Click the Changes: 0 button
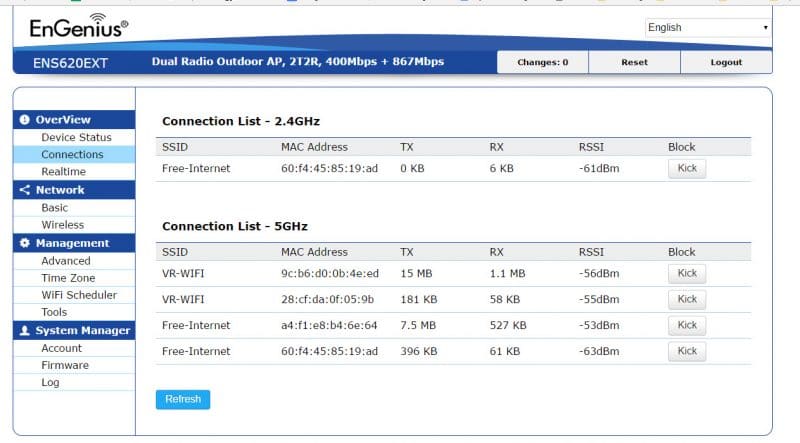800x443 pixels. pyautogui.click(x=542, y=62)
